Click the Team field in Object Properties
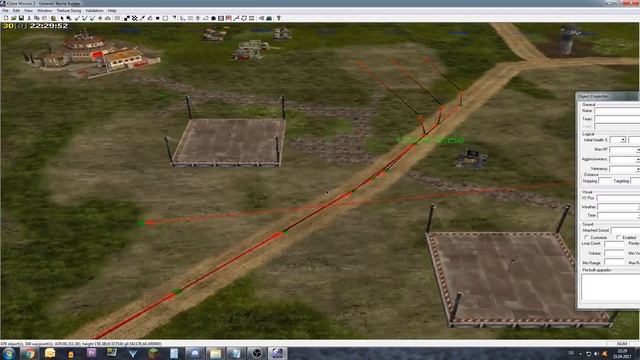Image resolution: width=640 pixels, height=360 pixels. (x=617, y=119)
